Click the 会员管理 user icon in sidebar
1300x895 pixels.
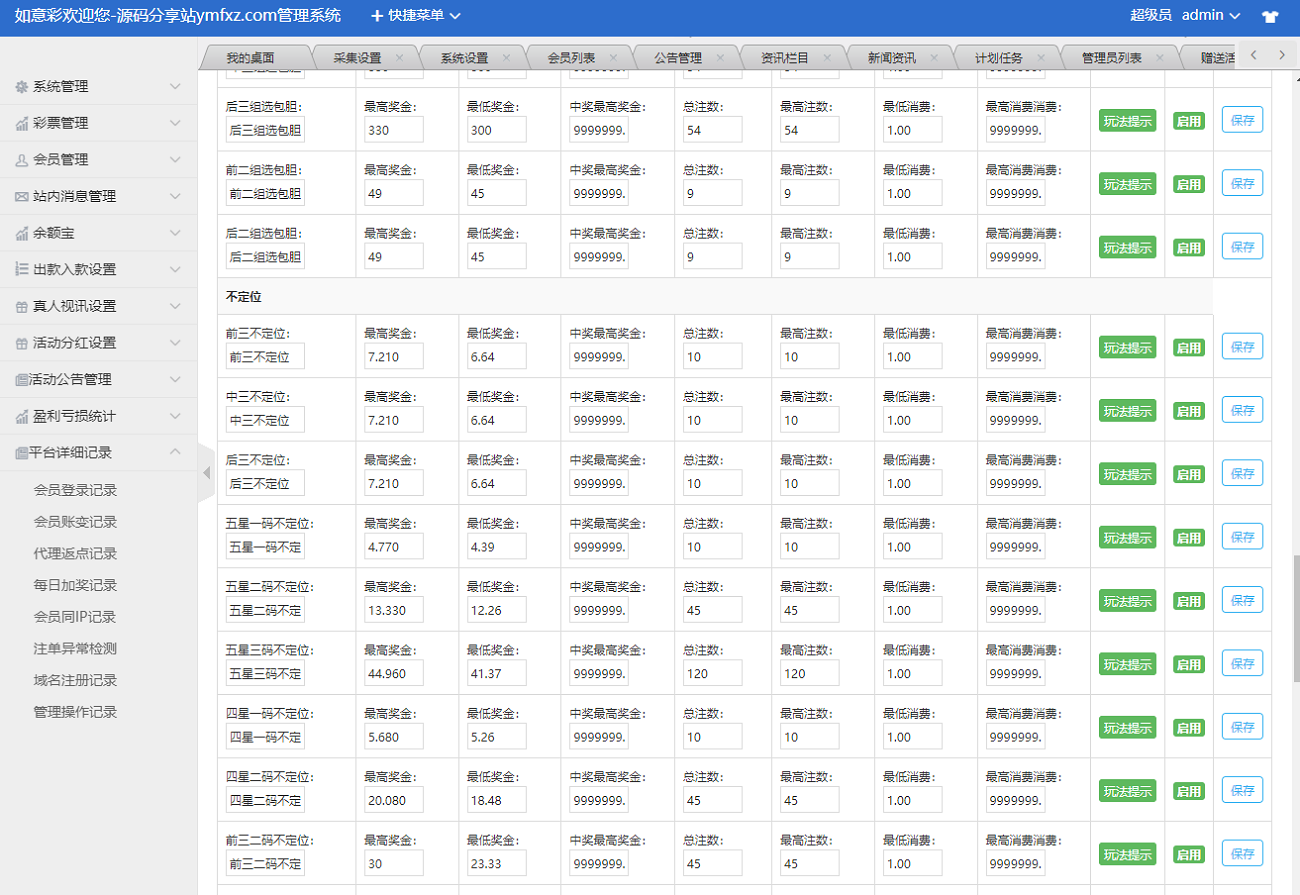pyautogui.click(x=21, y=160)
